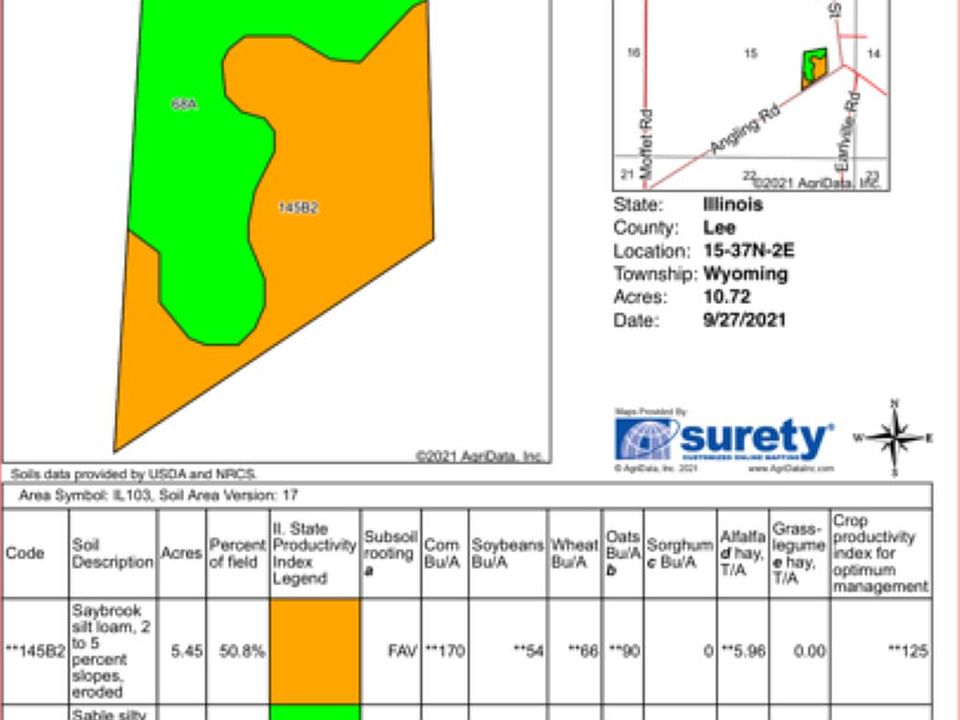Click the **145B2 code cell

(35, 651)
